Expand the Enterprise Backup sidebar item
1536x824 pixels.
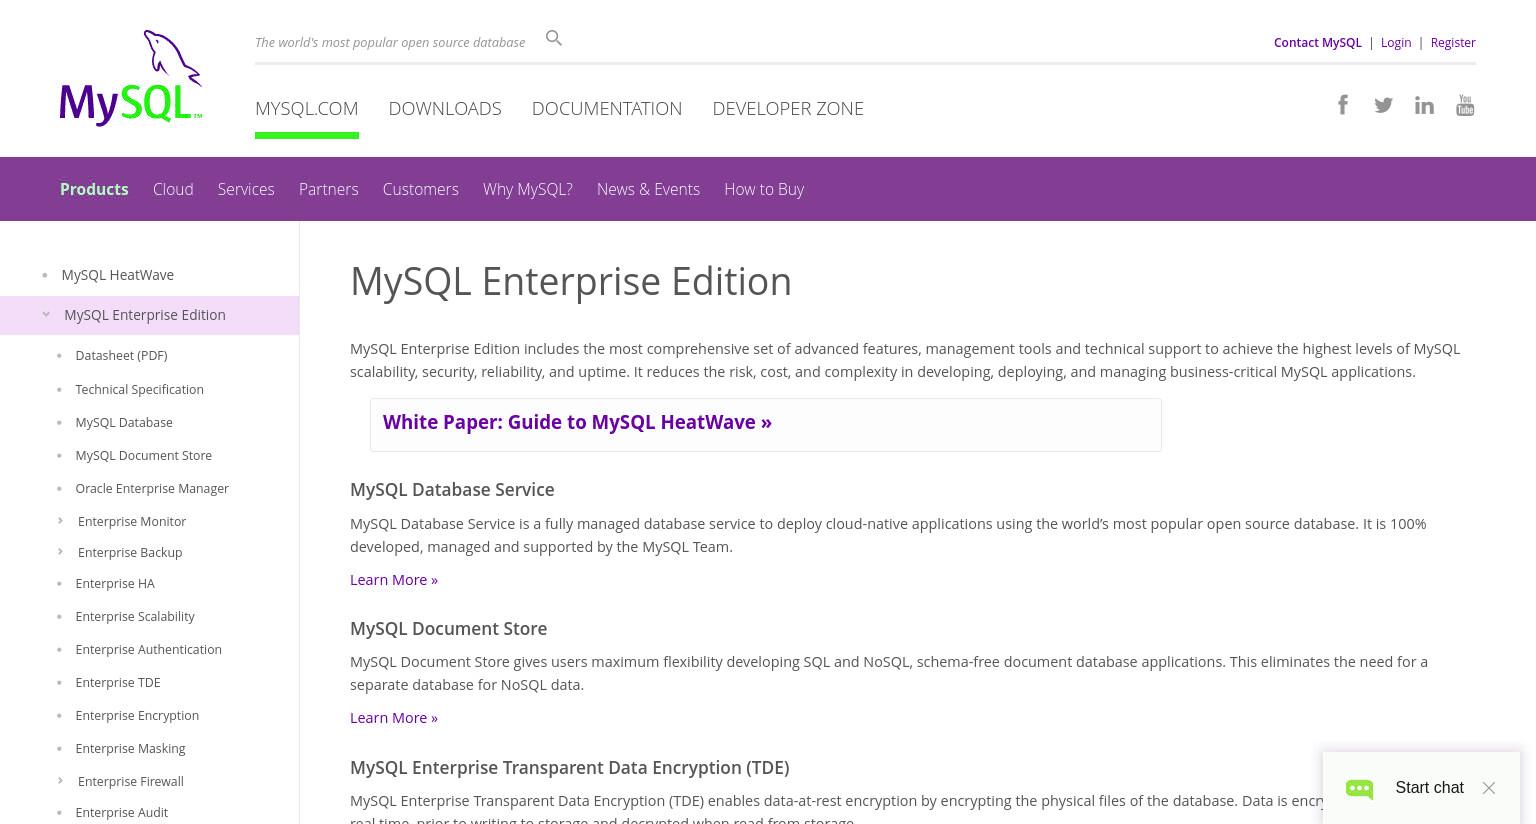61,551
